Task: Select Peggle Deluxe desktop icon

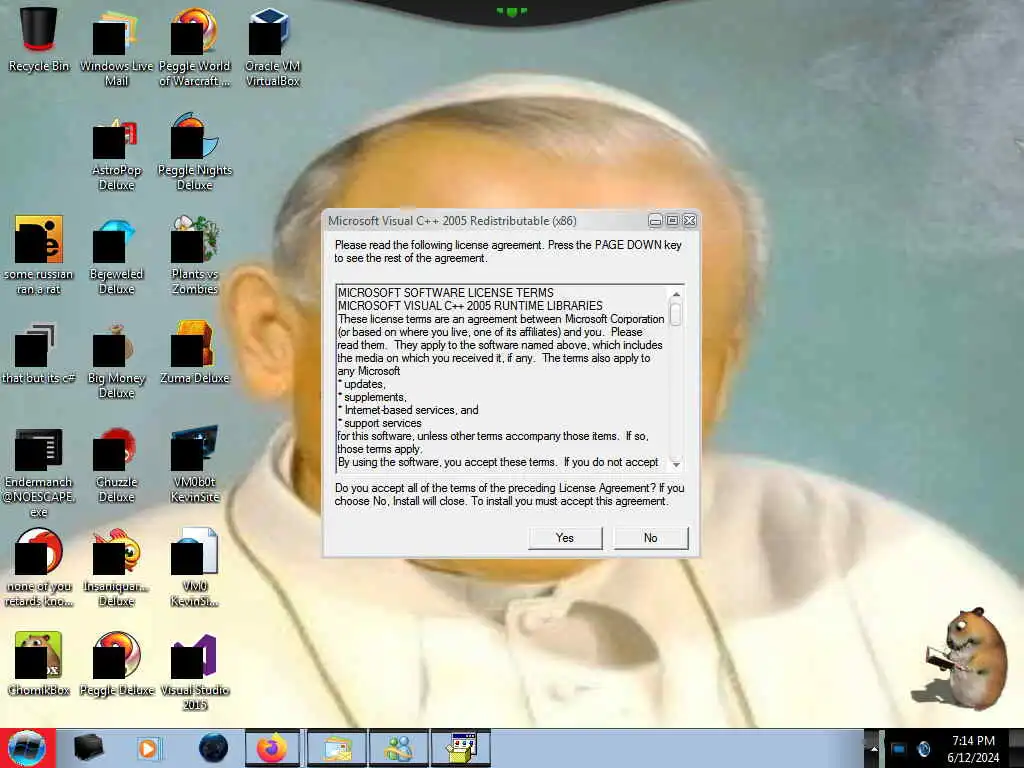Action: (116, 663)
